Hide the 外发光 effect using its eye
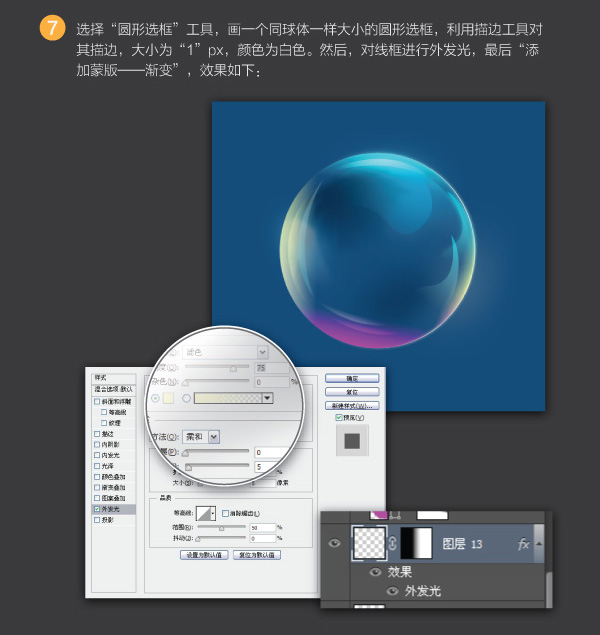 392,591
